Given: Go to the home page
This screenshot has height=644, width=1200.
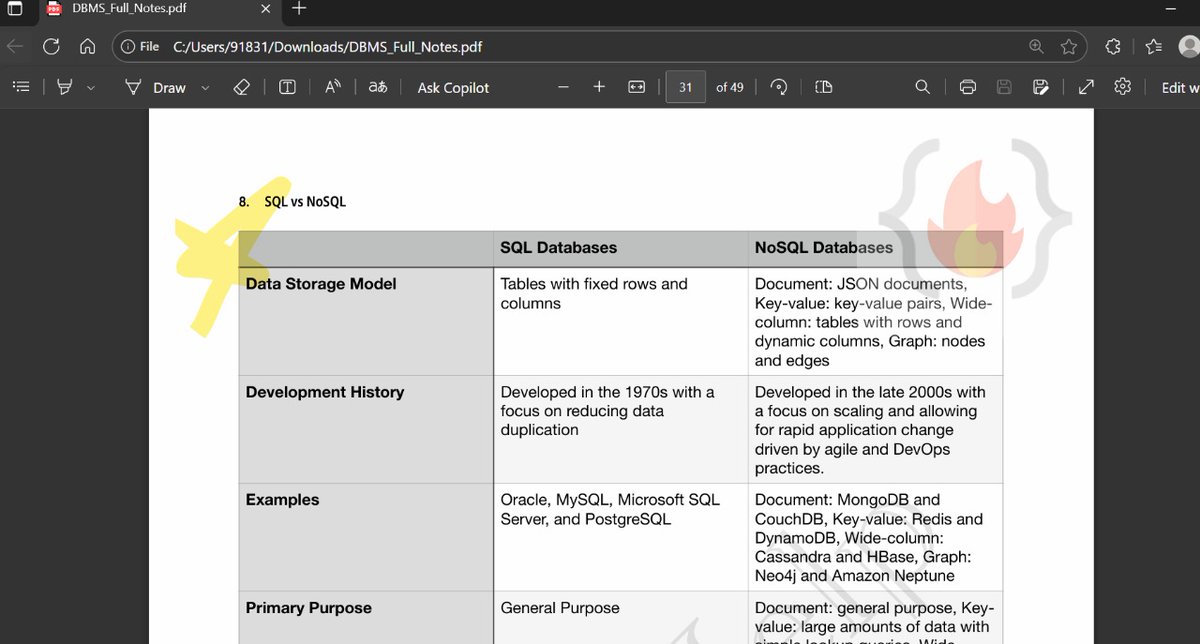Looking at the screenshot, I should point(87,46).
